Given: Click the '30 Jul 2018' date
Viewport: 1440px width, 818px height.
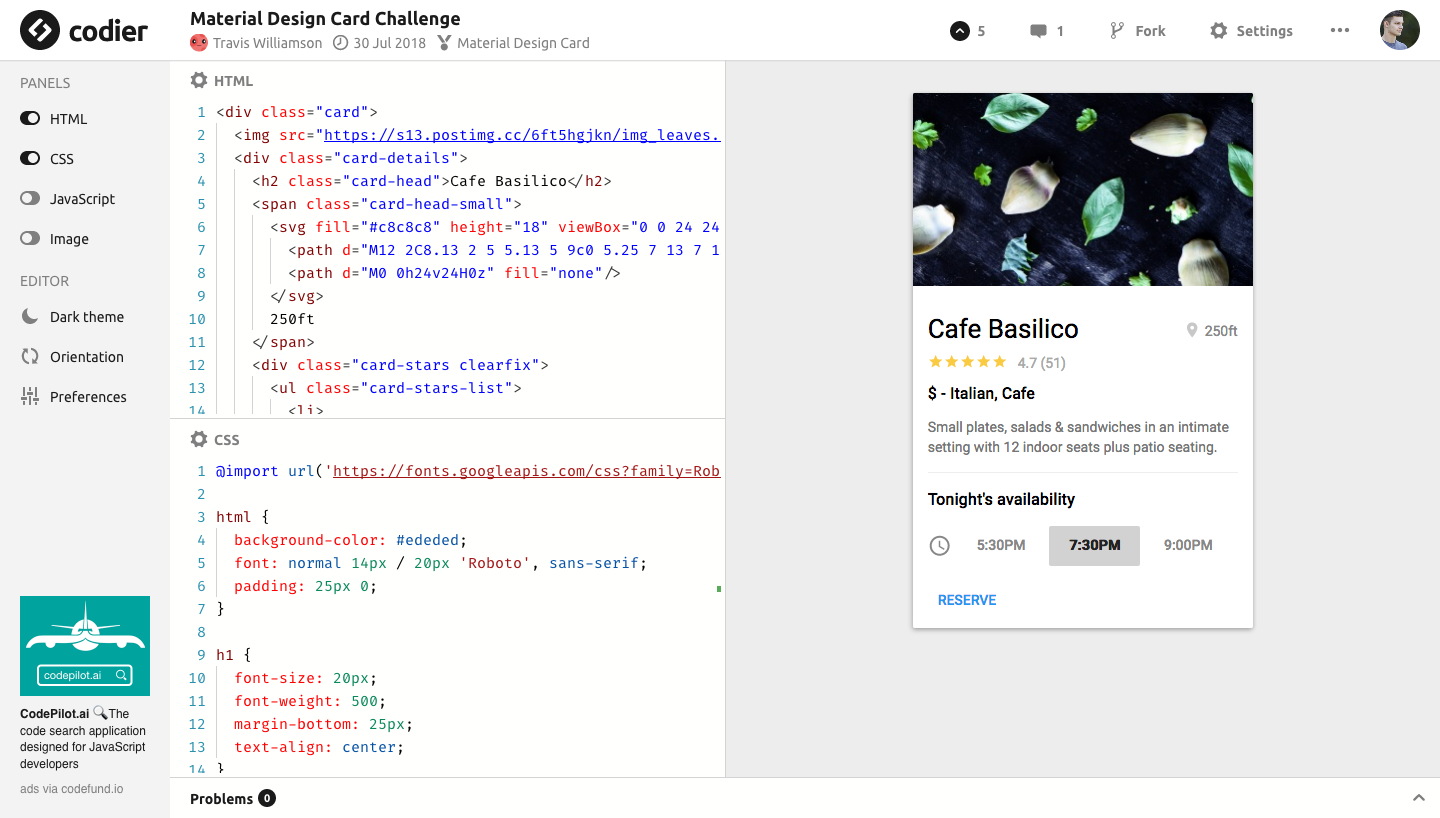Looking at the screenshot, I should tap(389, 43).
